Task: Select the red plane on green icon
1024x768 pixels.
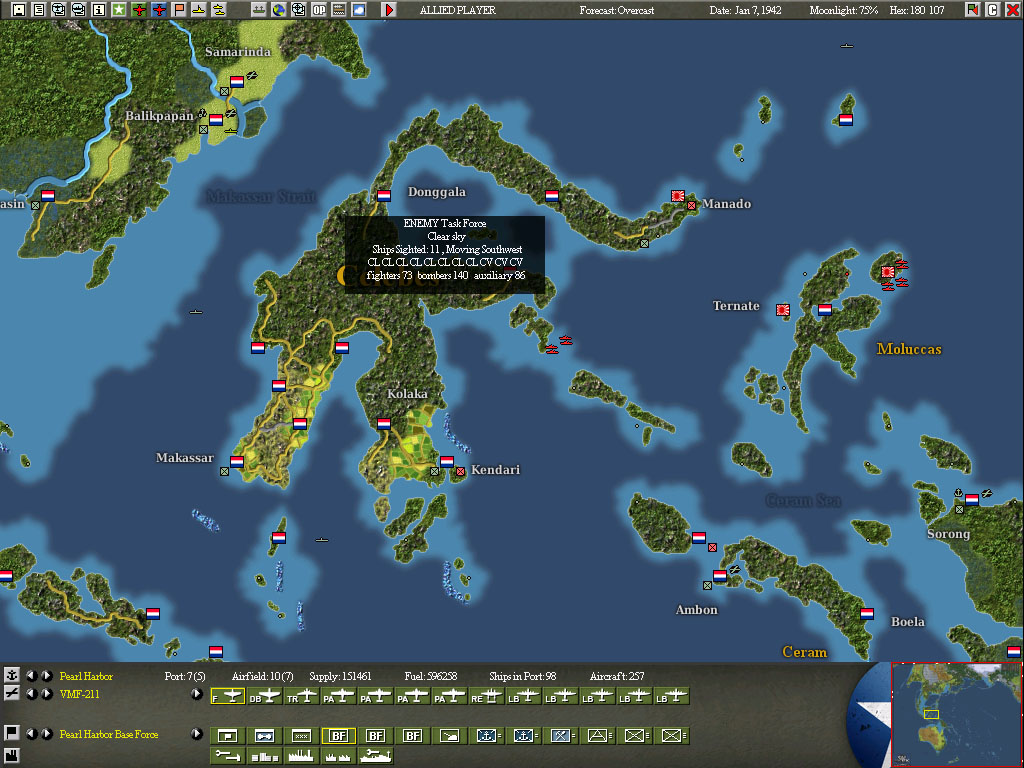Action: [139, 10]
